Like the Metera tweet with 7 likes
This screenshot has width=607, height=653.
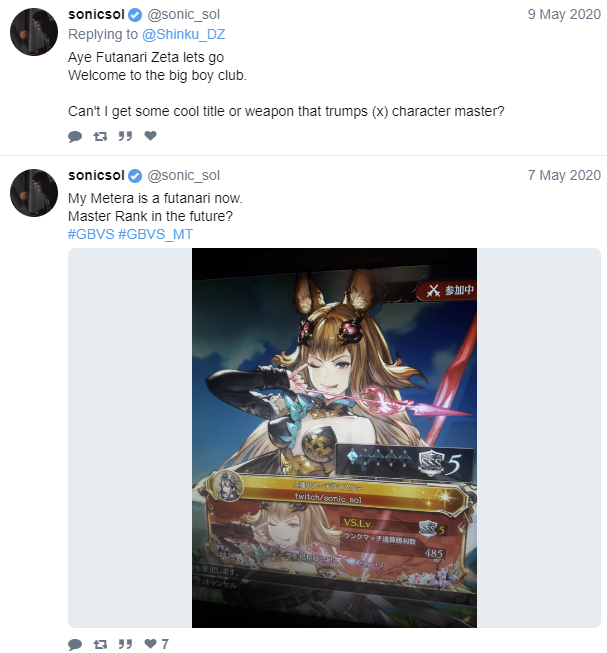[x=156, y=644]
